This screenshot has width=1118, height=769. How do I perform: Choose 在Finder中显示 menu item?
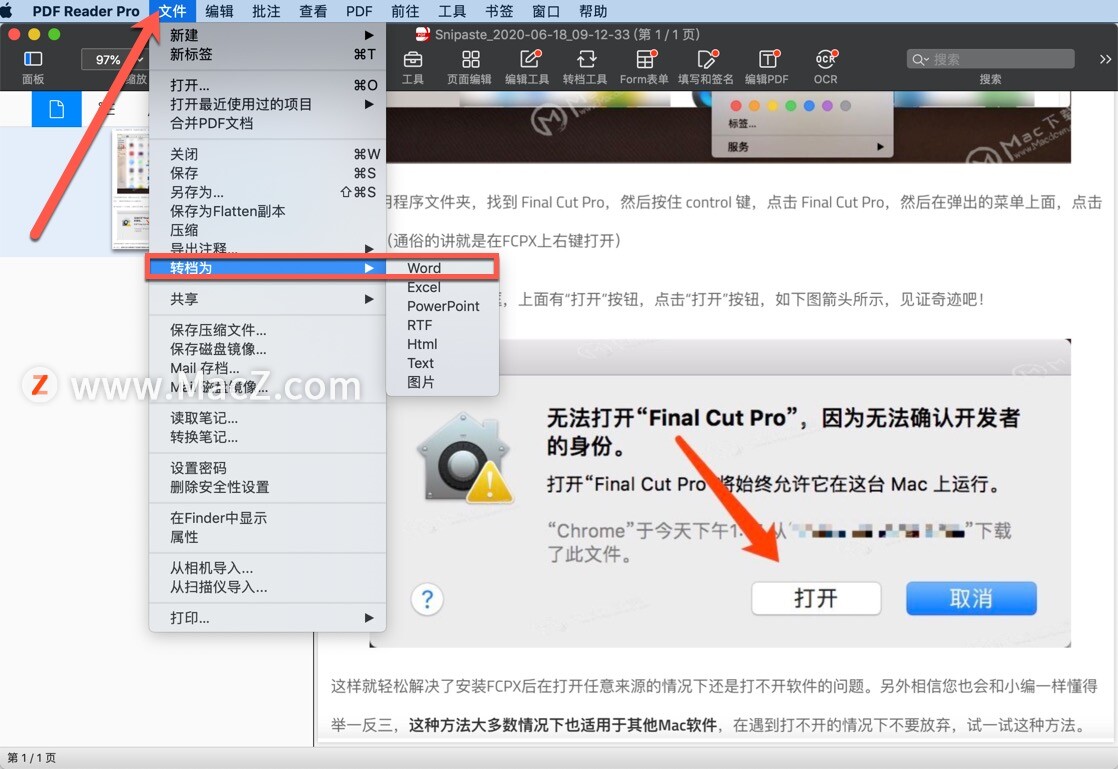tap(267, 518)
